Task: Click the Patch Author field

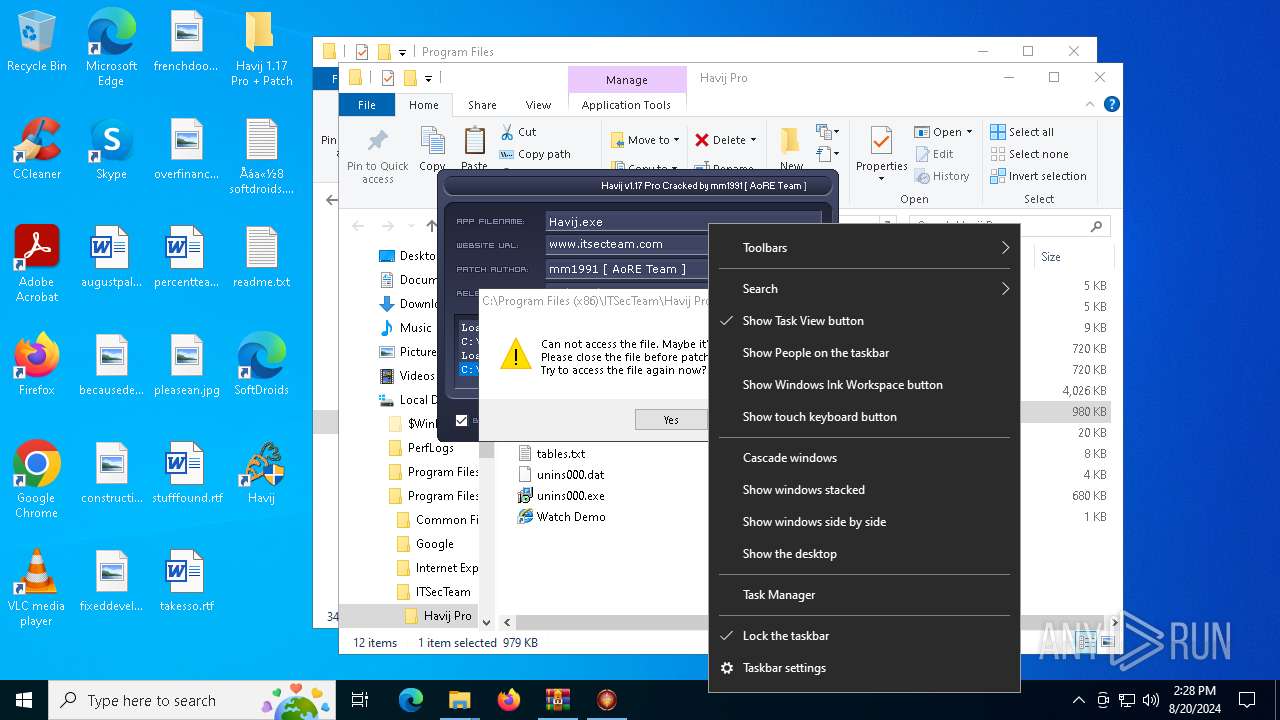Action: click(627, 269)
